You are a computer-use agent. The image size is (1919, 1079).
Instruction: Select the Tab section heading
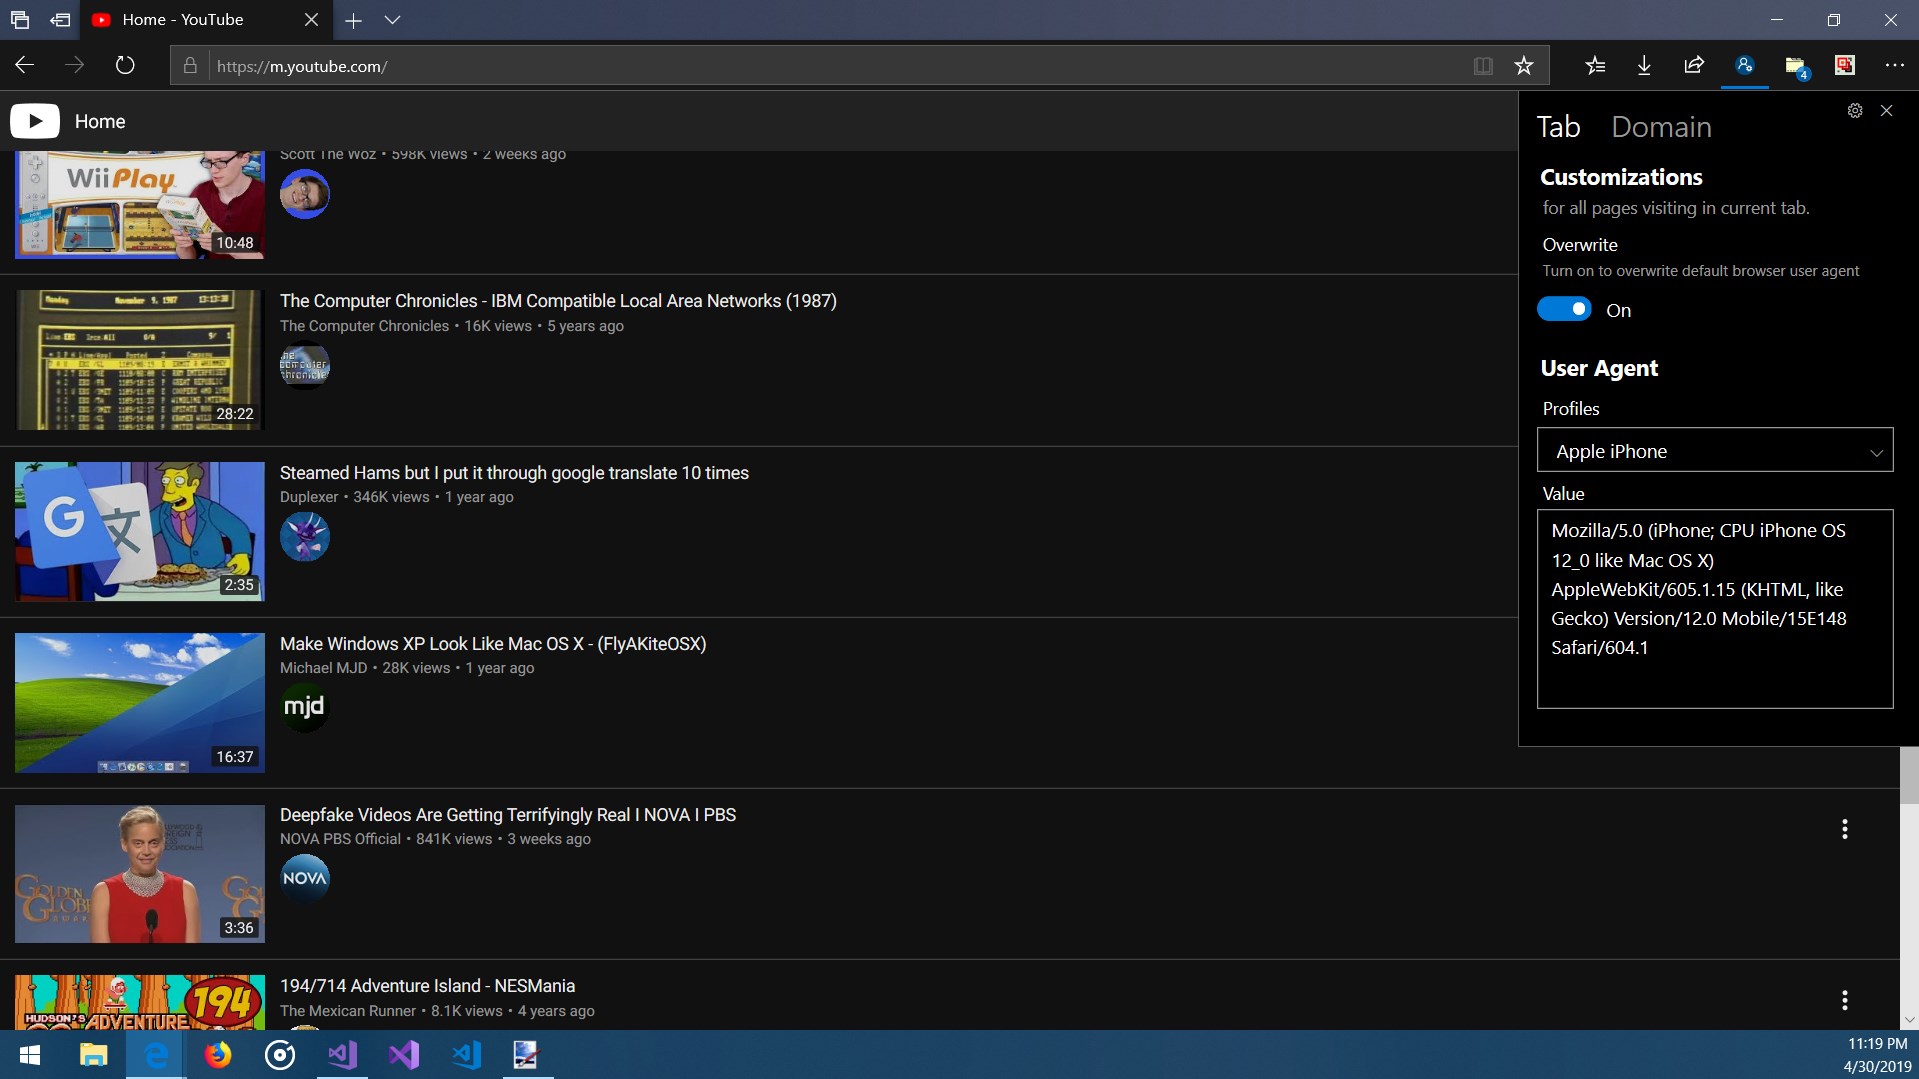1558,127
